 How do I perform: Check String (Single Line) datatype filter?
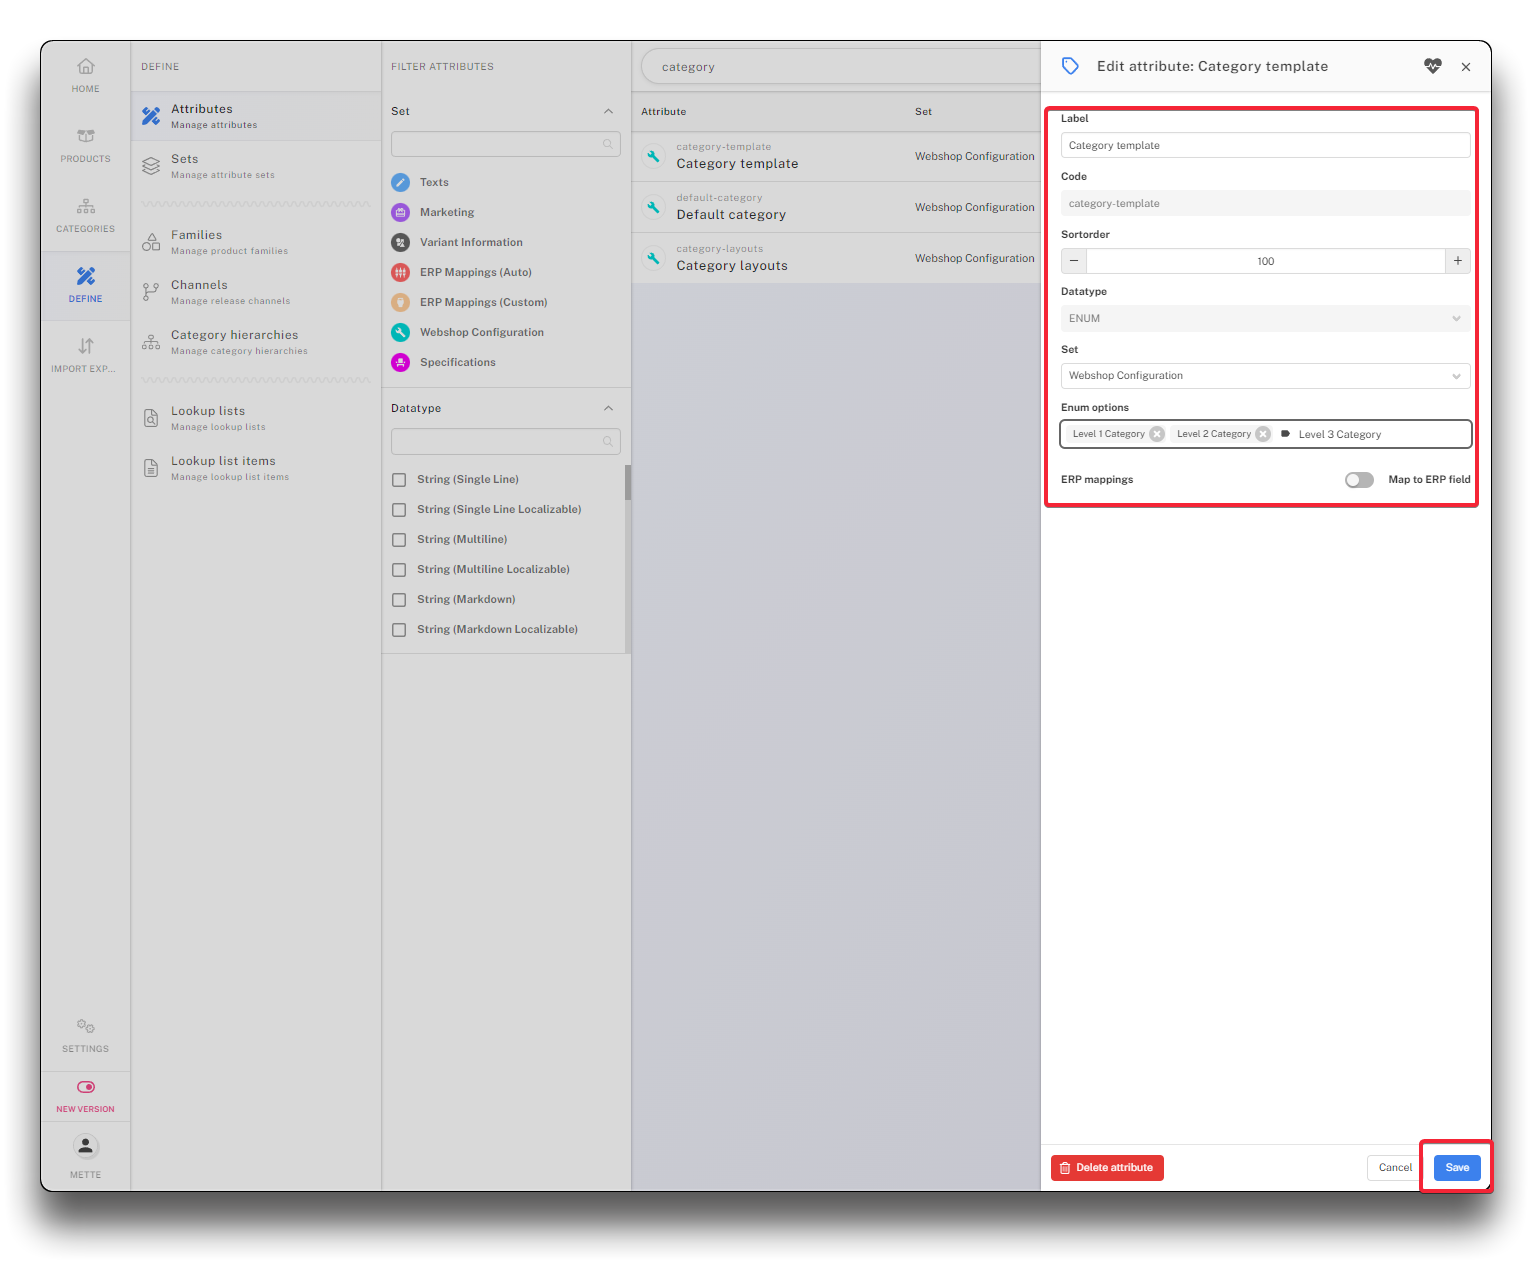point(399,480)
